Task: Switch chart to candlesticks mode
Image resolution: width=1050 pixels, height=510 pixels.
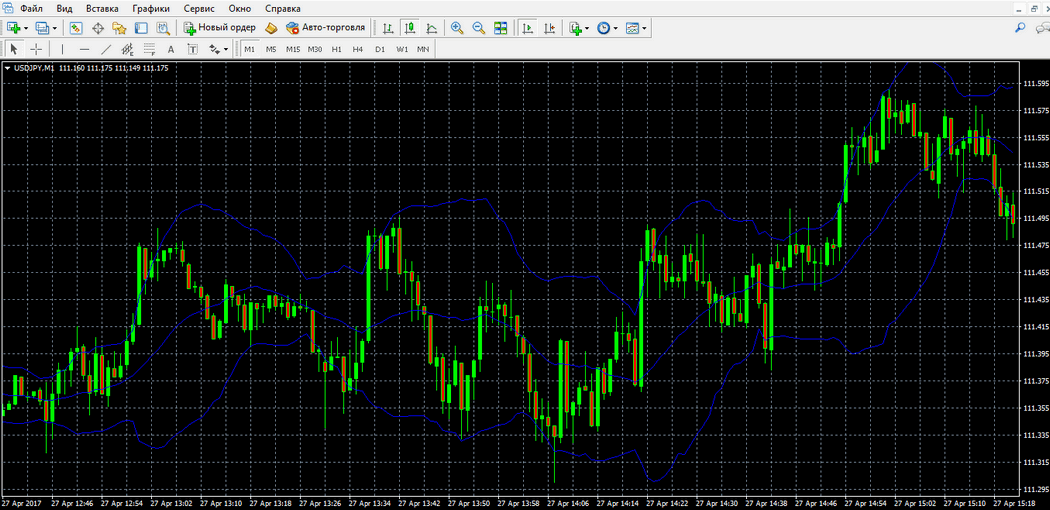Action: tap(410, 28)
